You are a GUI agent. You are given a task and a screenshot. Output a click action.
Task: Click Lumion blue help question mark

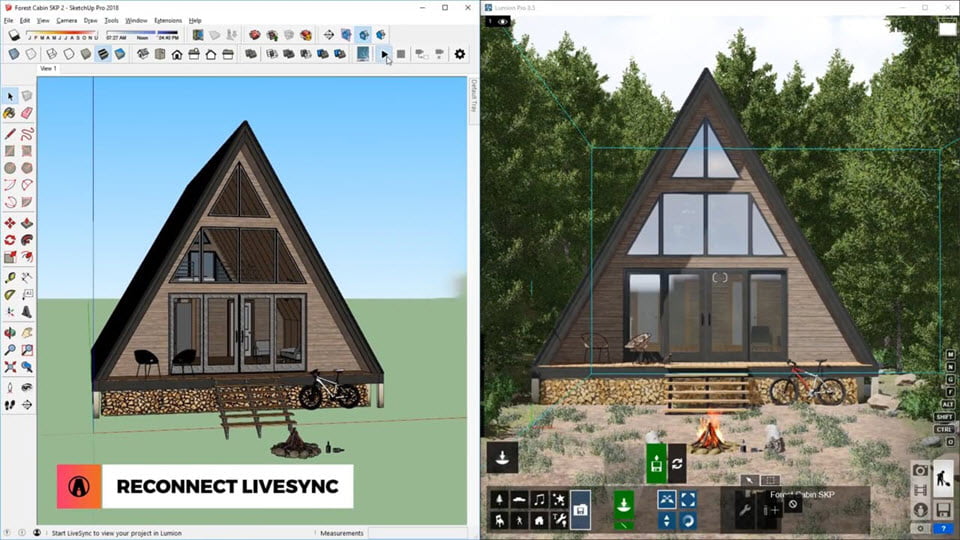pos(943,528)
